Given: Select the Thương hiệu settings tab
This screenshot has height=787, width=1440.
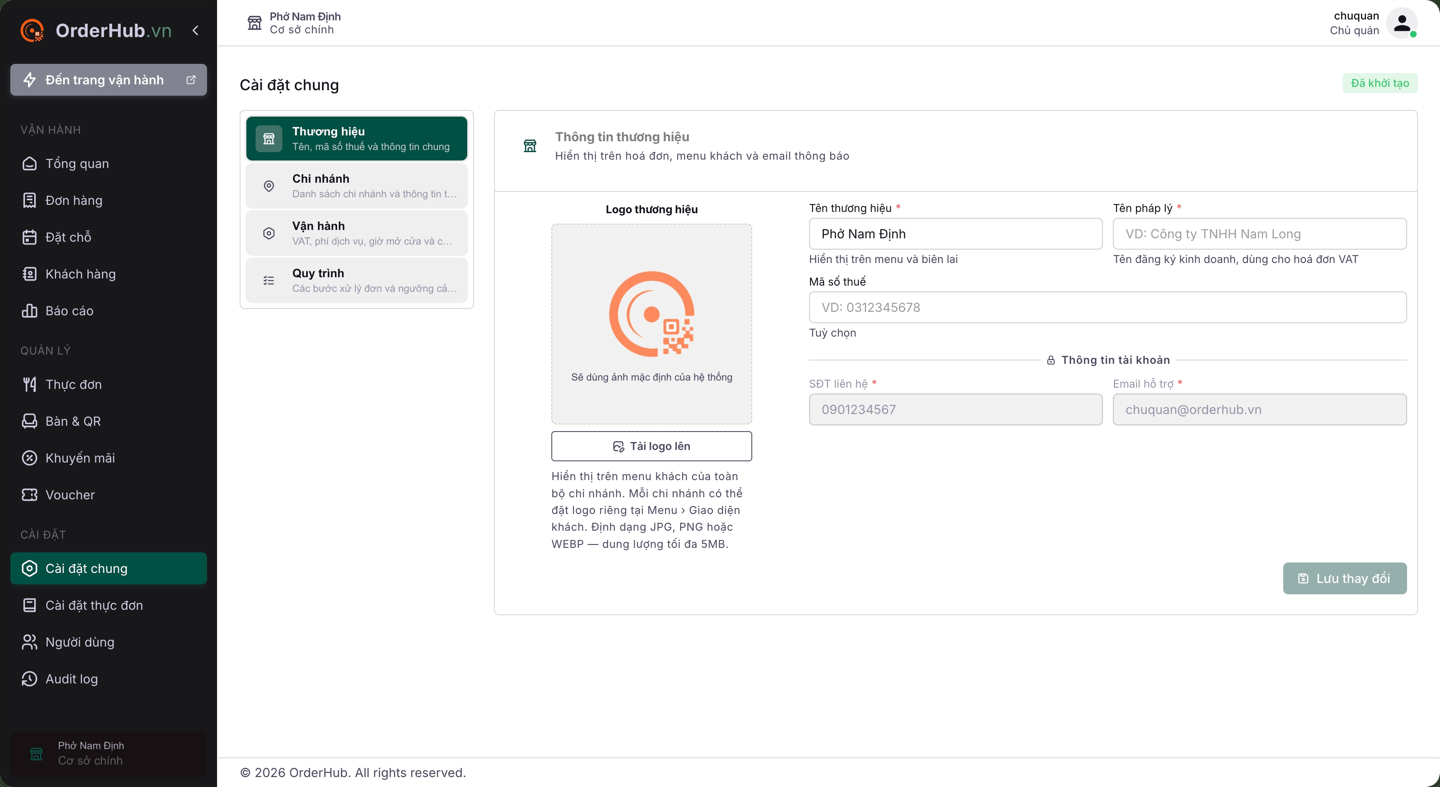Looking at the screenshot, I should (357, 139).
